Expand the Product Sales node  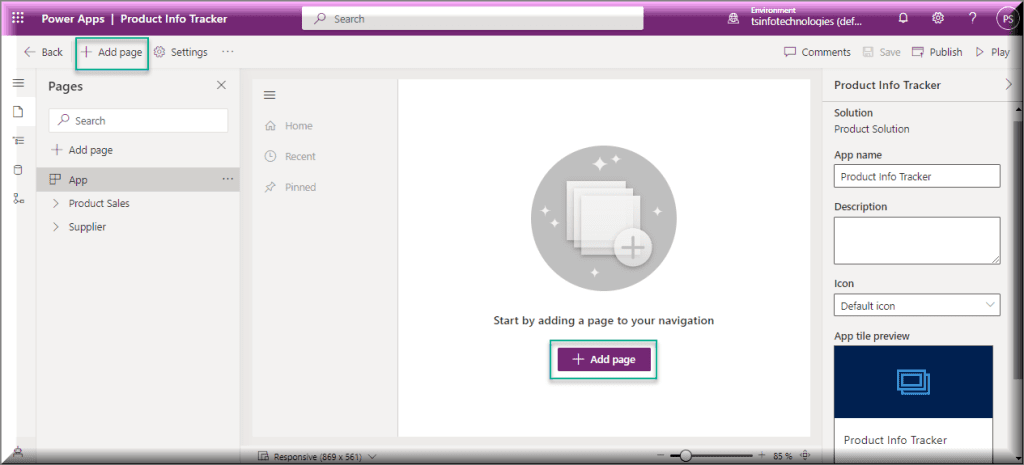point(56,203)
